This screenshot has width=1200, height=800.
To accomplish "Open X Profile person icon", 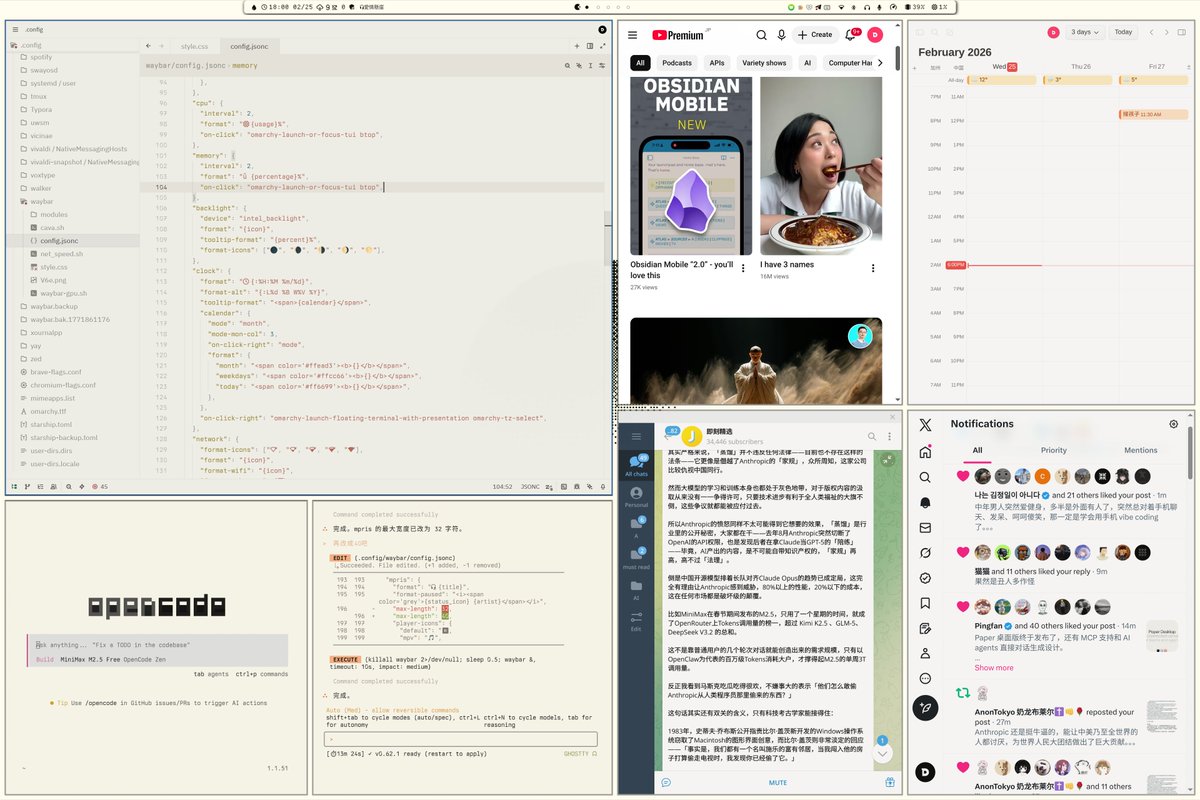I will click(x=925, y=653).
